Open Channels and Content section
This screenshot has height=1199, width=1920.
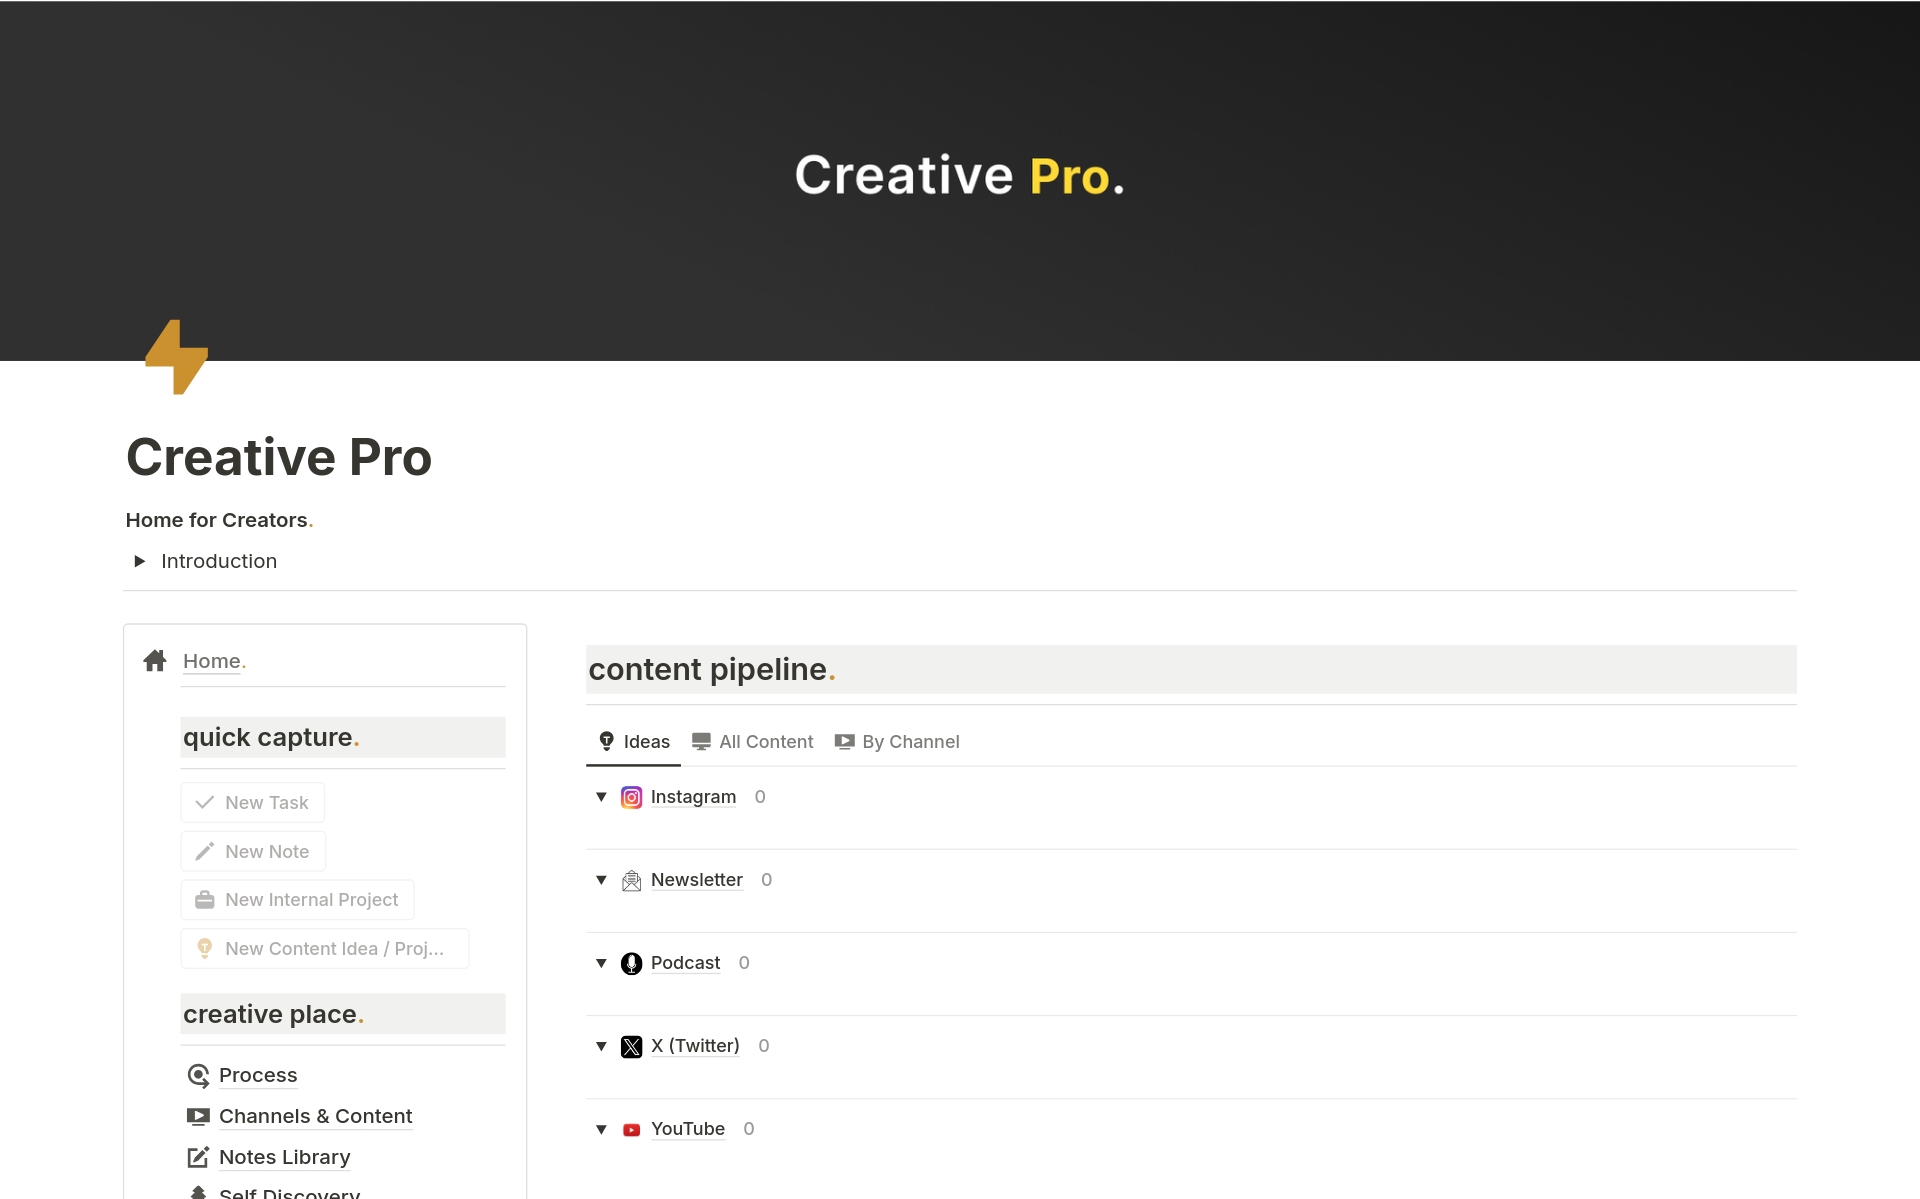click(315, 1115)
